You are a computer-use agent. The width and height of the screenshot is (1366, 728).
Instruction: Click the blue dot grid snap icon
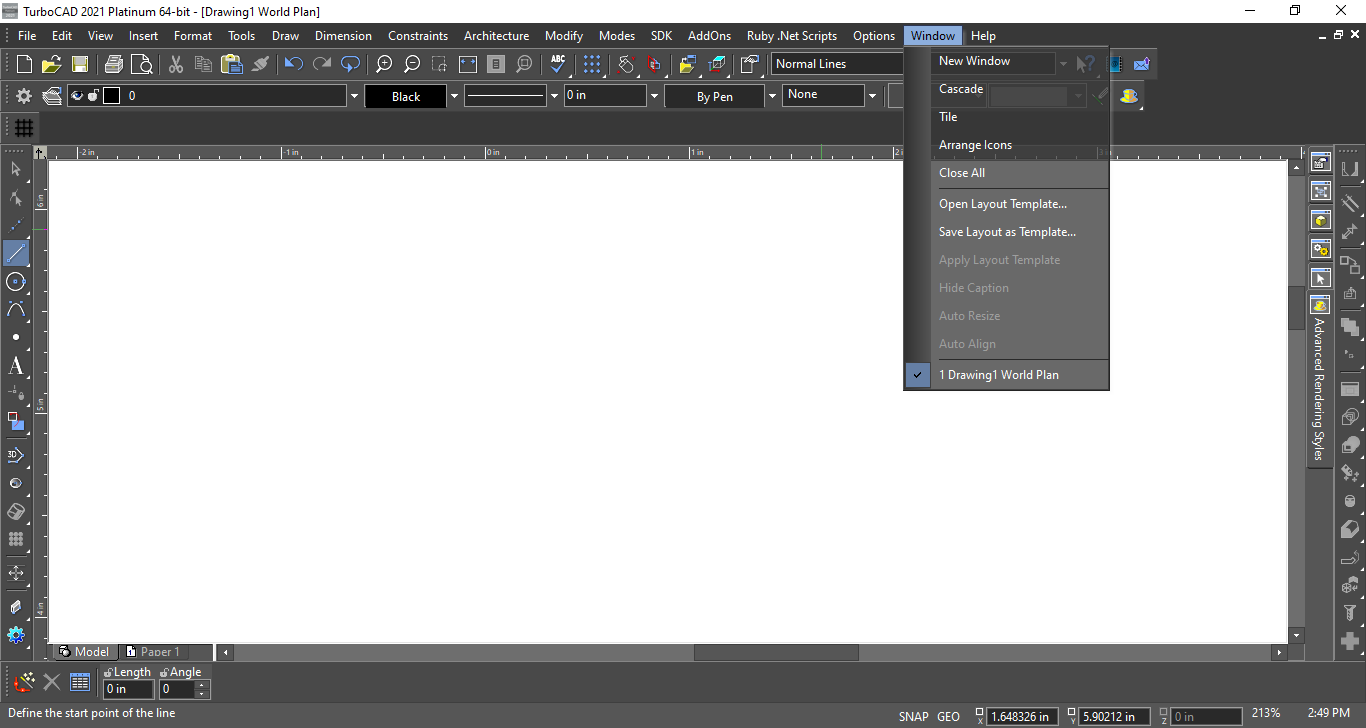(x=592, y=64)
